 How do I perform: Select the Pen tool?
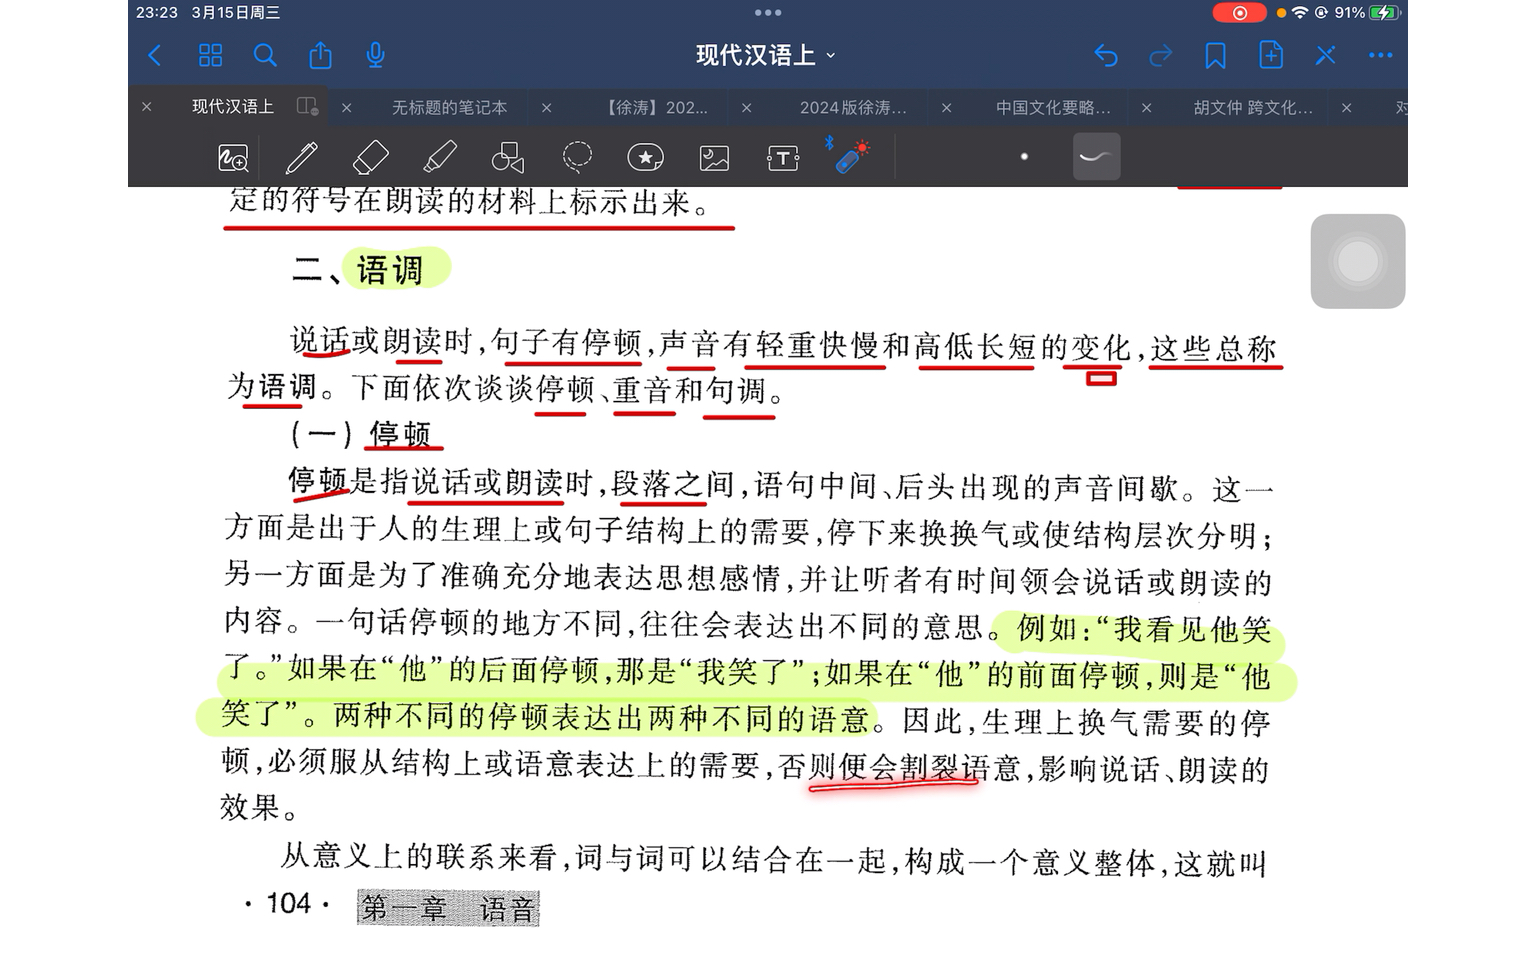pos(301,157)
